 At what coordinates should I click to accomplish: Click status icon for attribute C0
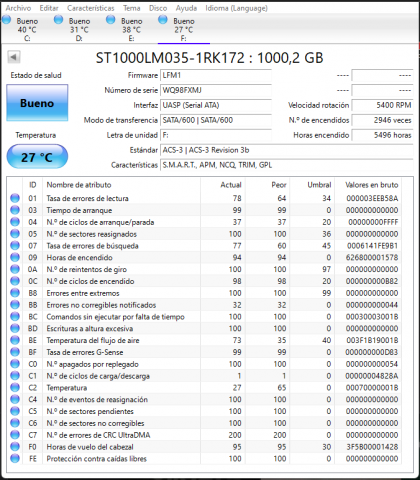tap(15, 364)
